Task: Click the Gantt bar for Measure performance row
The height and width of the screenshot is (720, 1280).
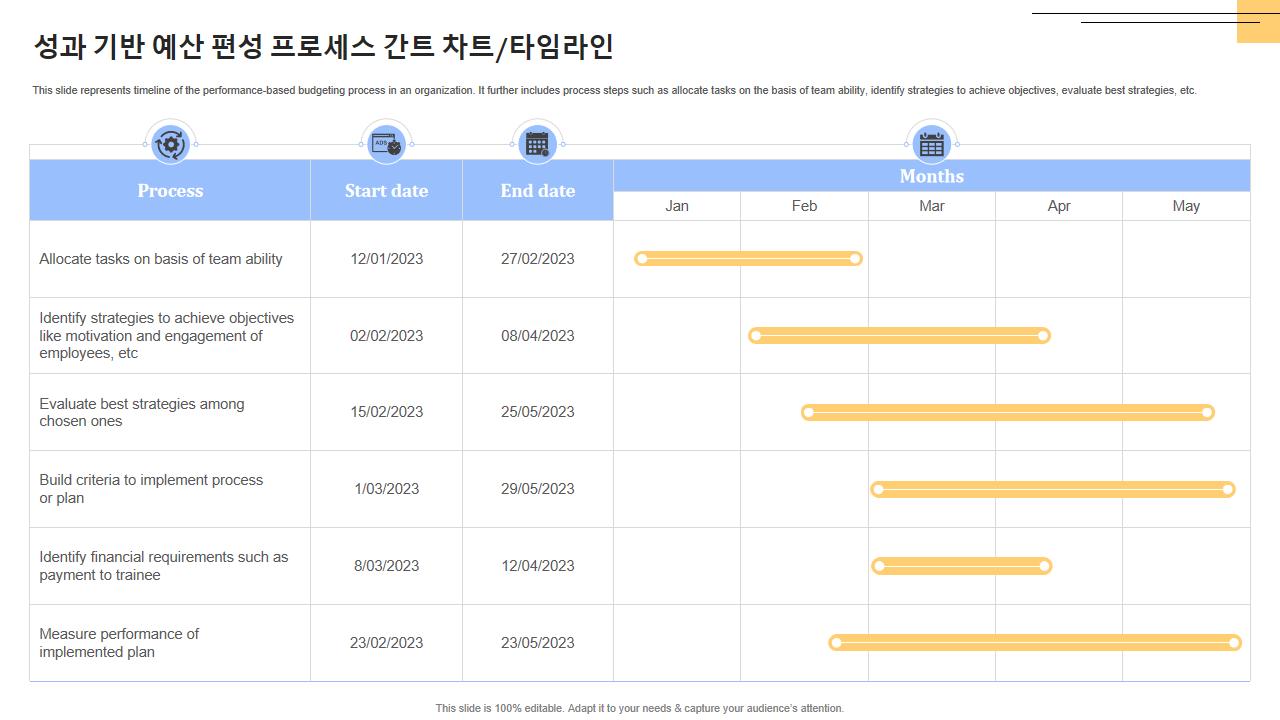Action: 1035,643
